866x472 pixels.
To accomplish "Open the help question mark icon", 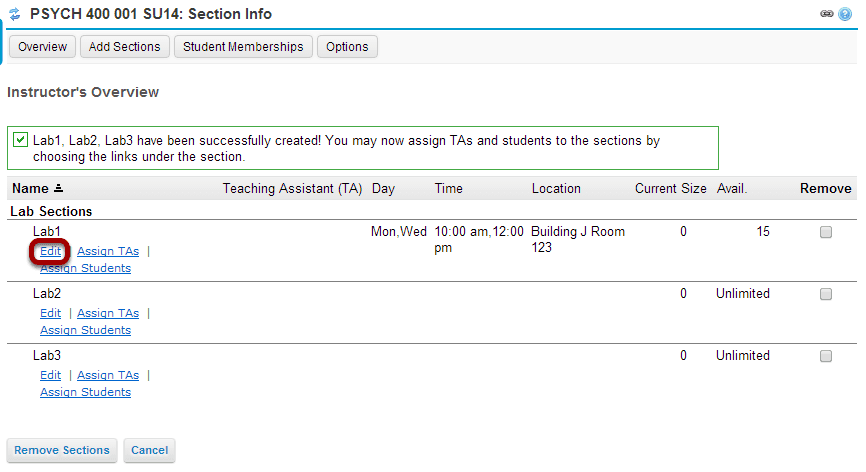I will 845,14.
